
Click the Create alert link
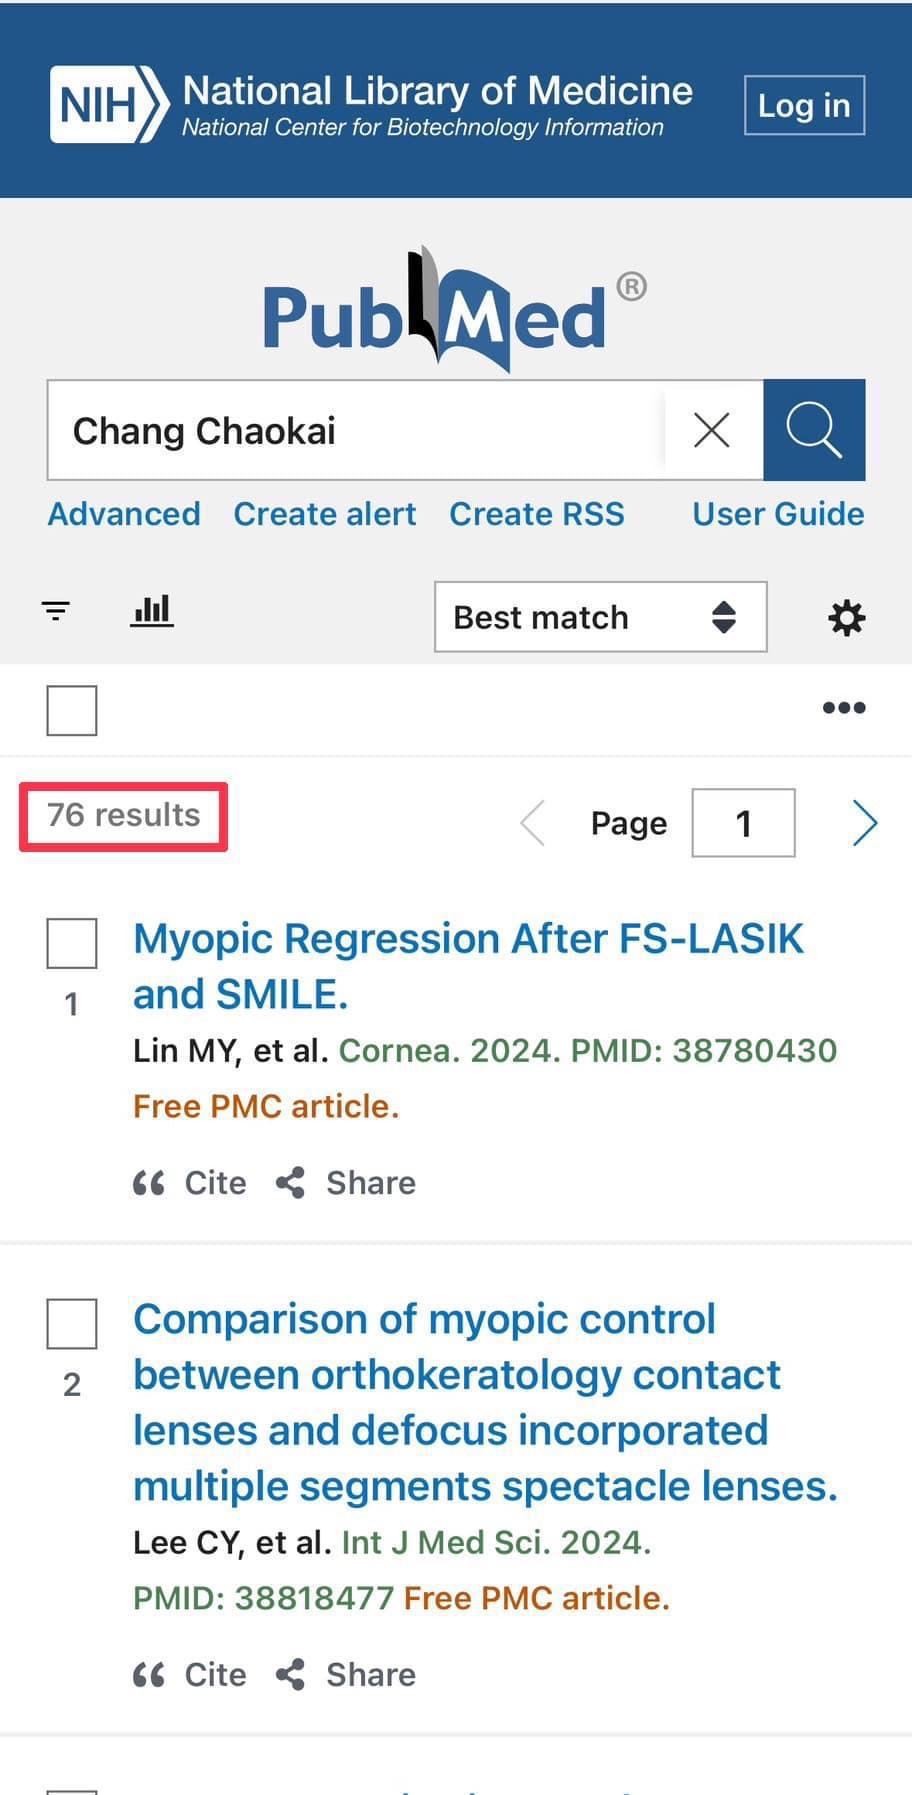(325, 514)
